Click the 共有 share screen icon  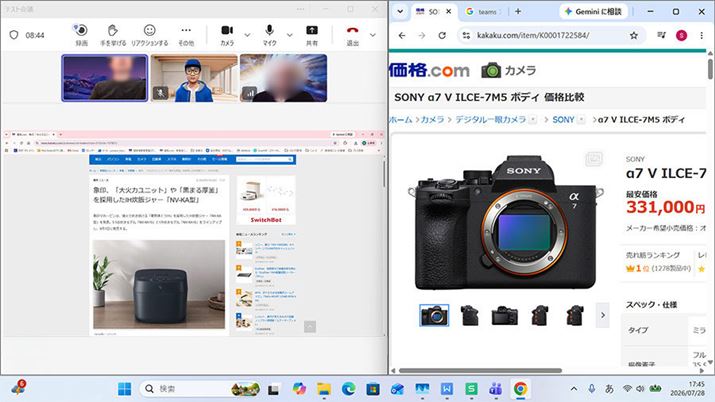312,31
